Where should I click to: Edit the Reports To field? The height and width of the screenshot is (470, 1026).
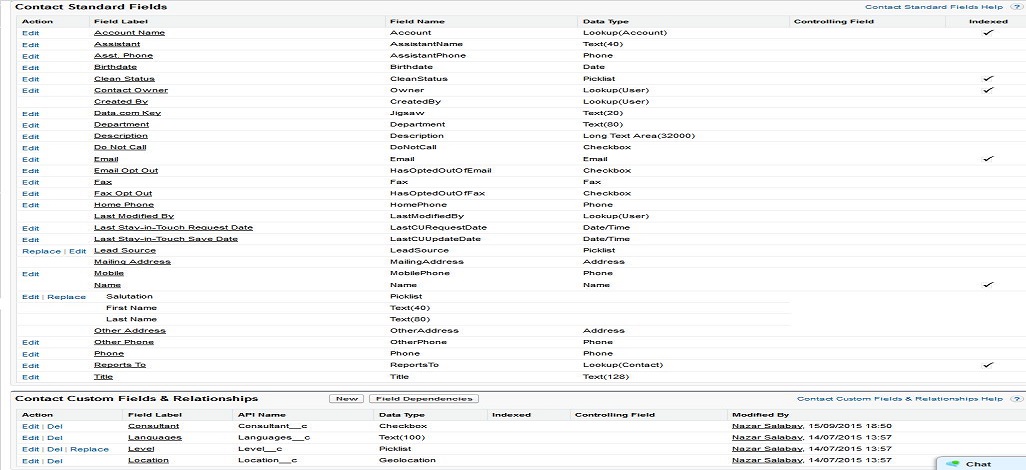30,366
